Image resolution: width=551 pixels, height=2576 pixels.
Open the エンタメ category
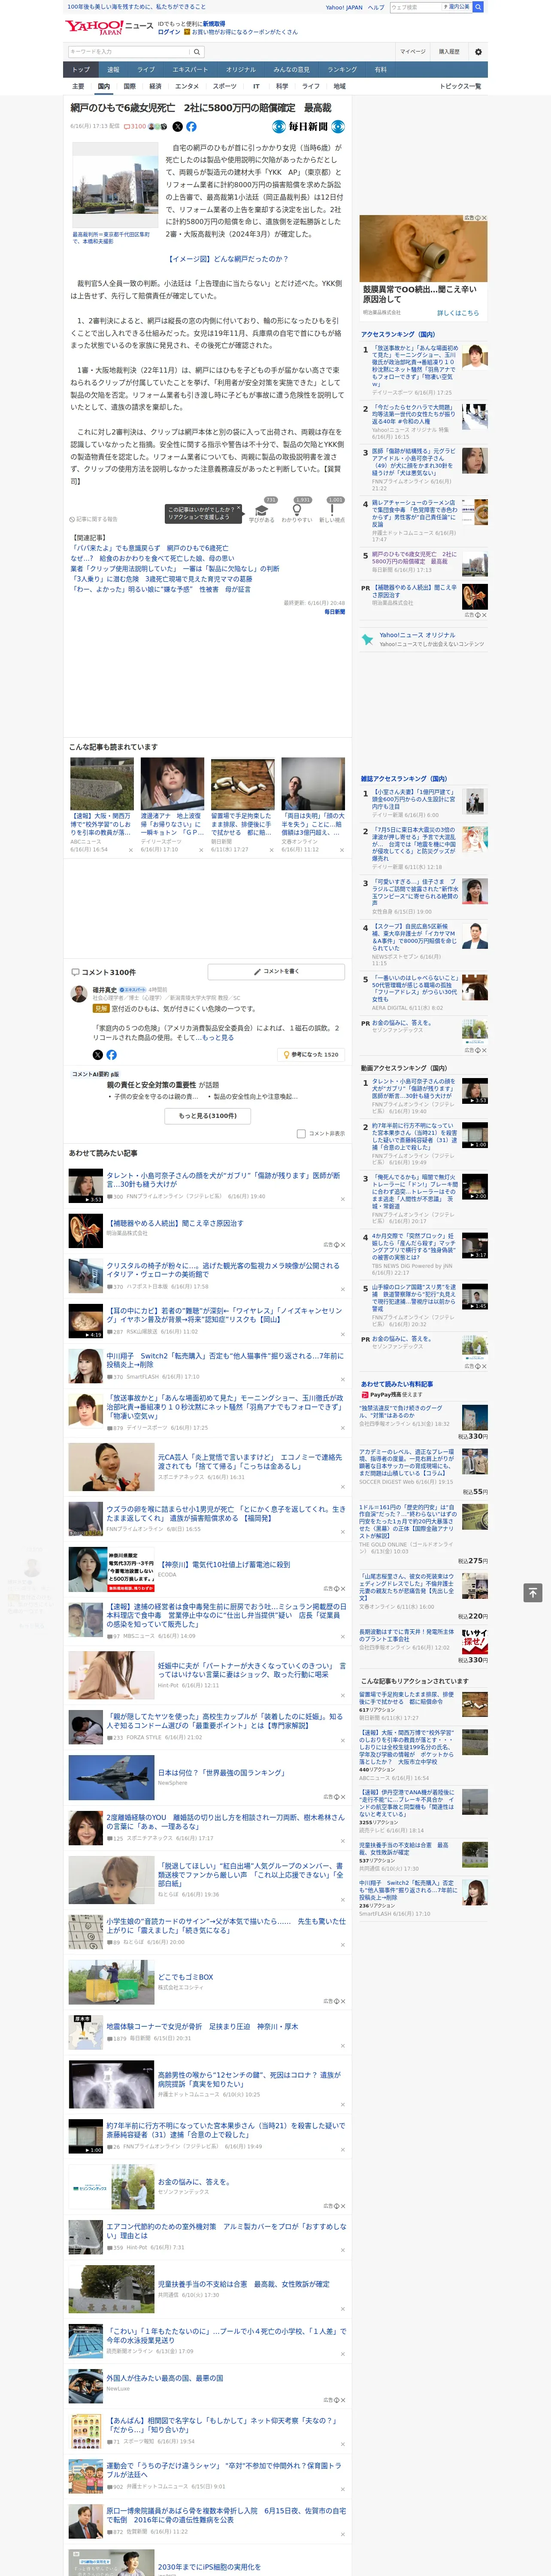tap(187, 86)
